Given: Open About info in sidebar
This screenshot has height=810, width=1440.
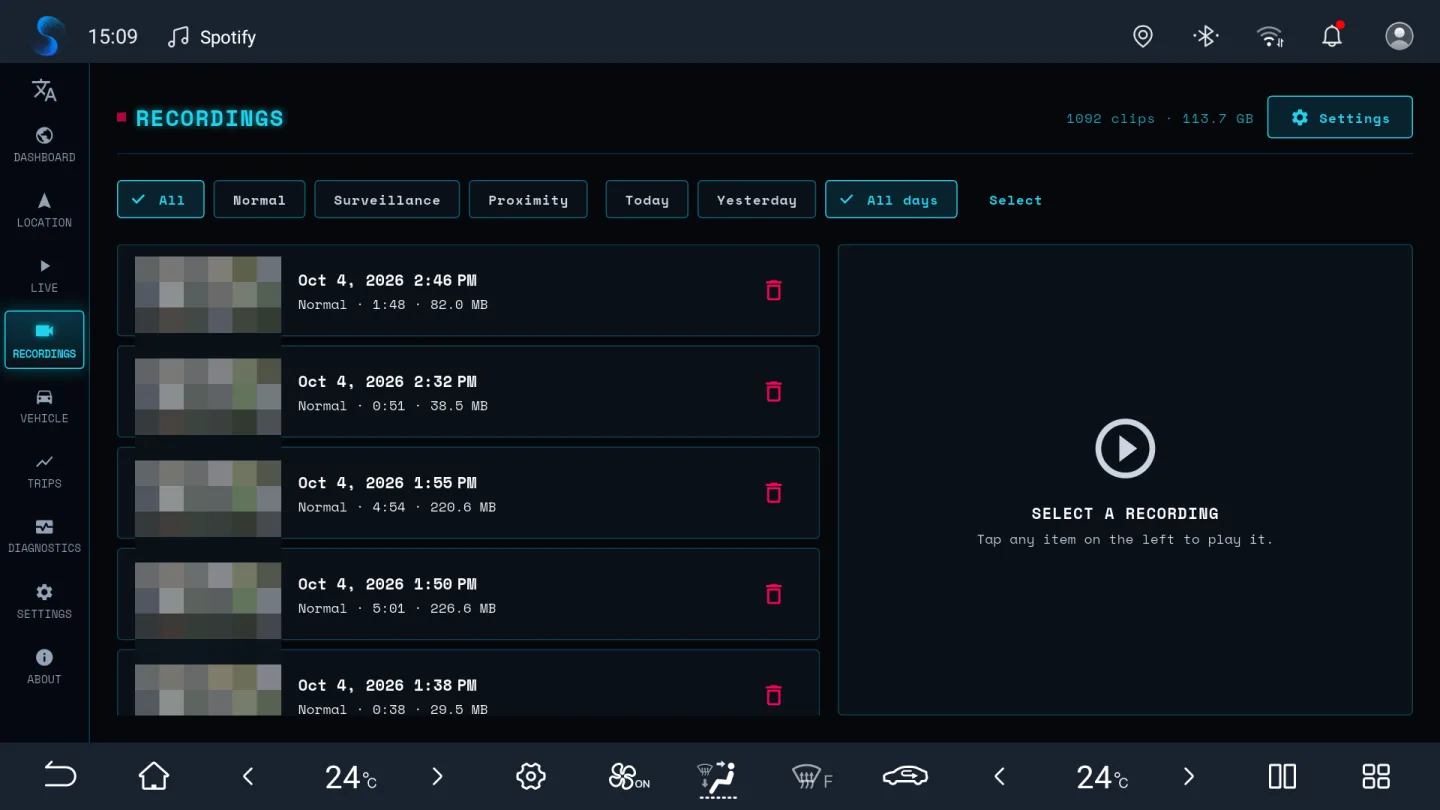Looking at the screenshot, I should coord(44,667).
